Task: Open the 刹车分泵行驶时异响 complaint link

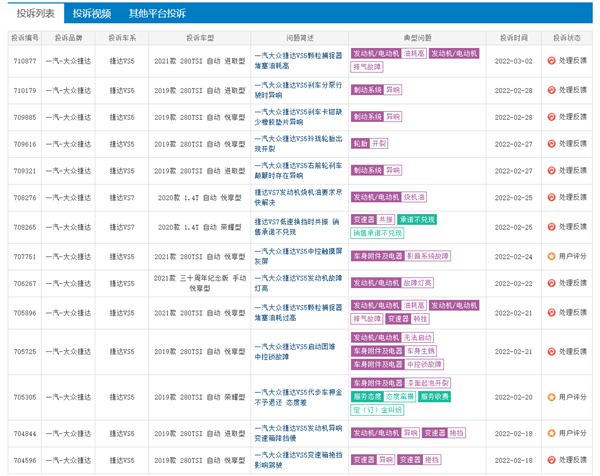Action: click(x=298, y=90)
